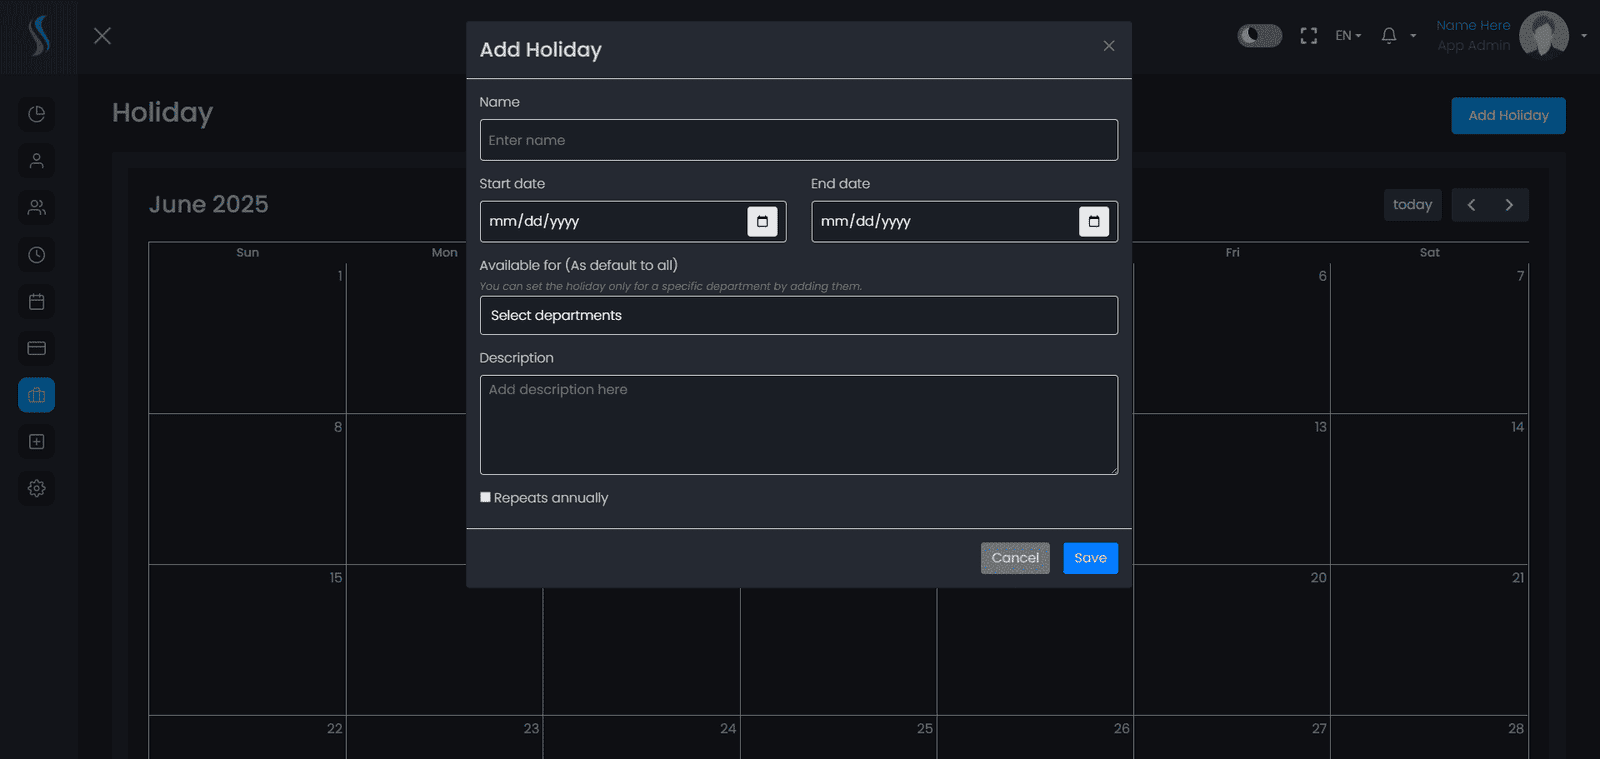Select June 6 on the calendar
The height and width of the screenshot is (759, 1600).
click(1232, 338)
